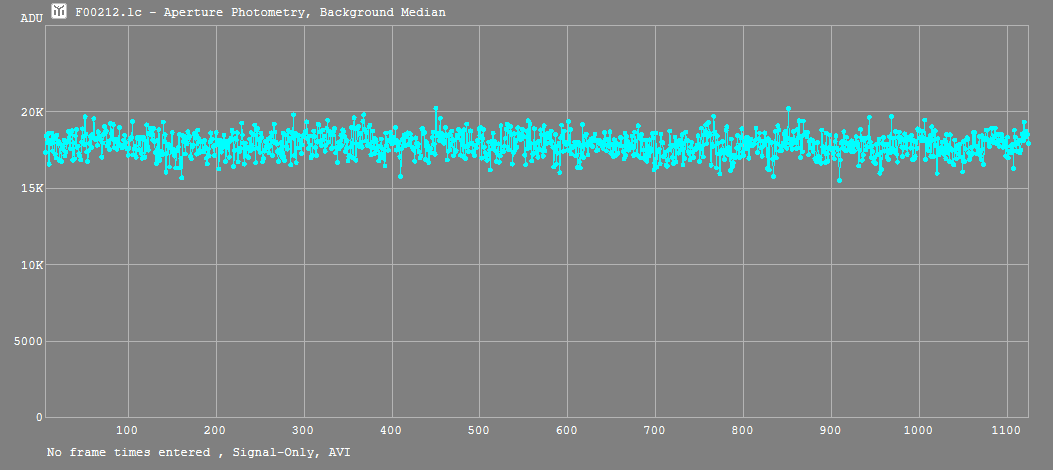The height and width of the screenshot is (470, 1053).
Task: Click the 100 frame label on X axis
Action: coord(127,430)
